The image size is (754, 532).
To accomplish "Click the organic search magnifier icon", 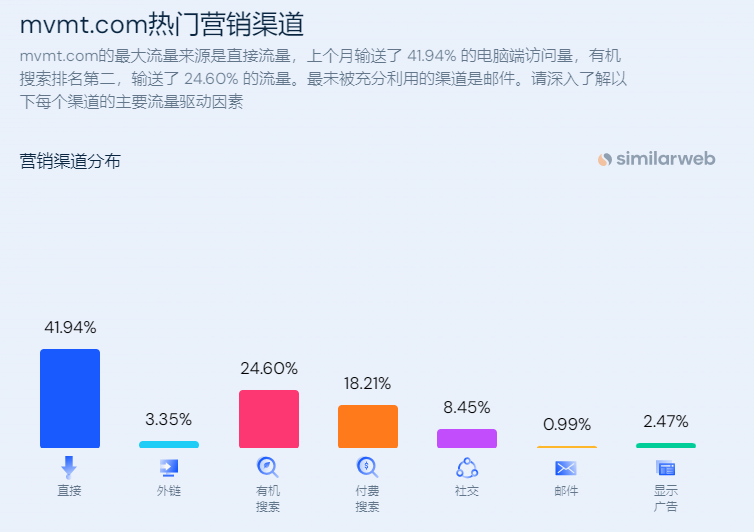I will pyautogui.click(x=268, y=467).
